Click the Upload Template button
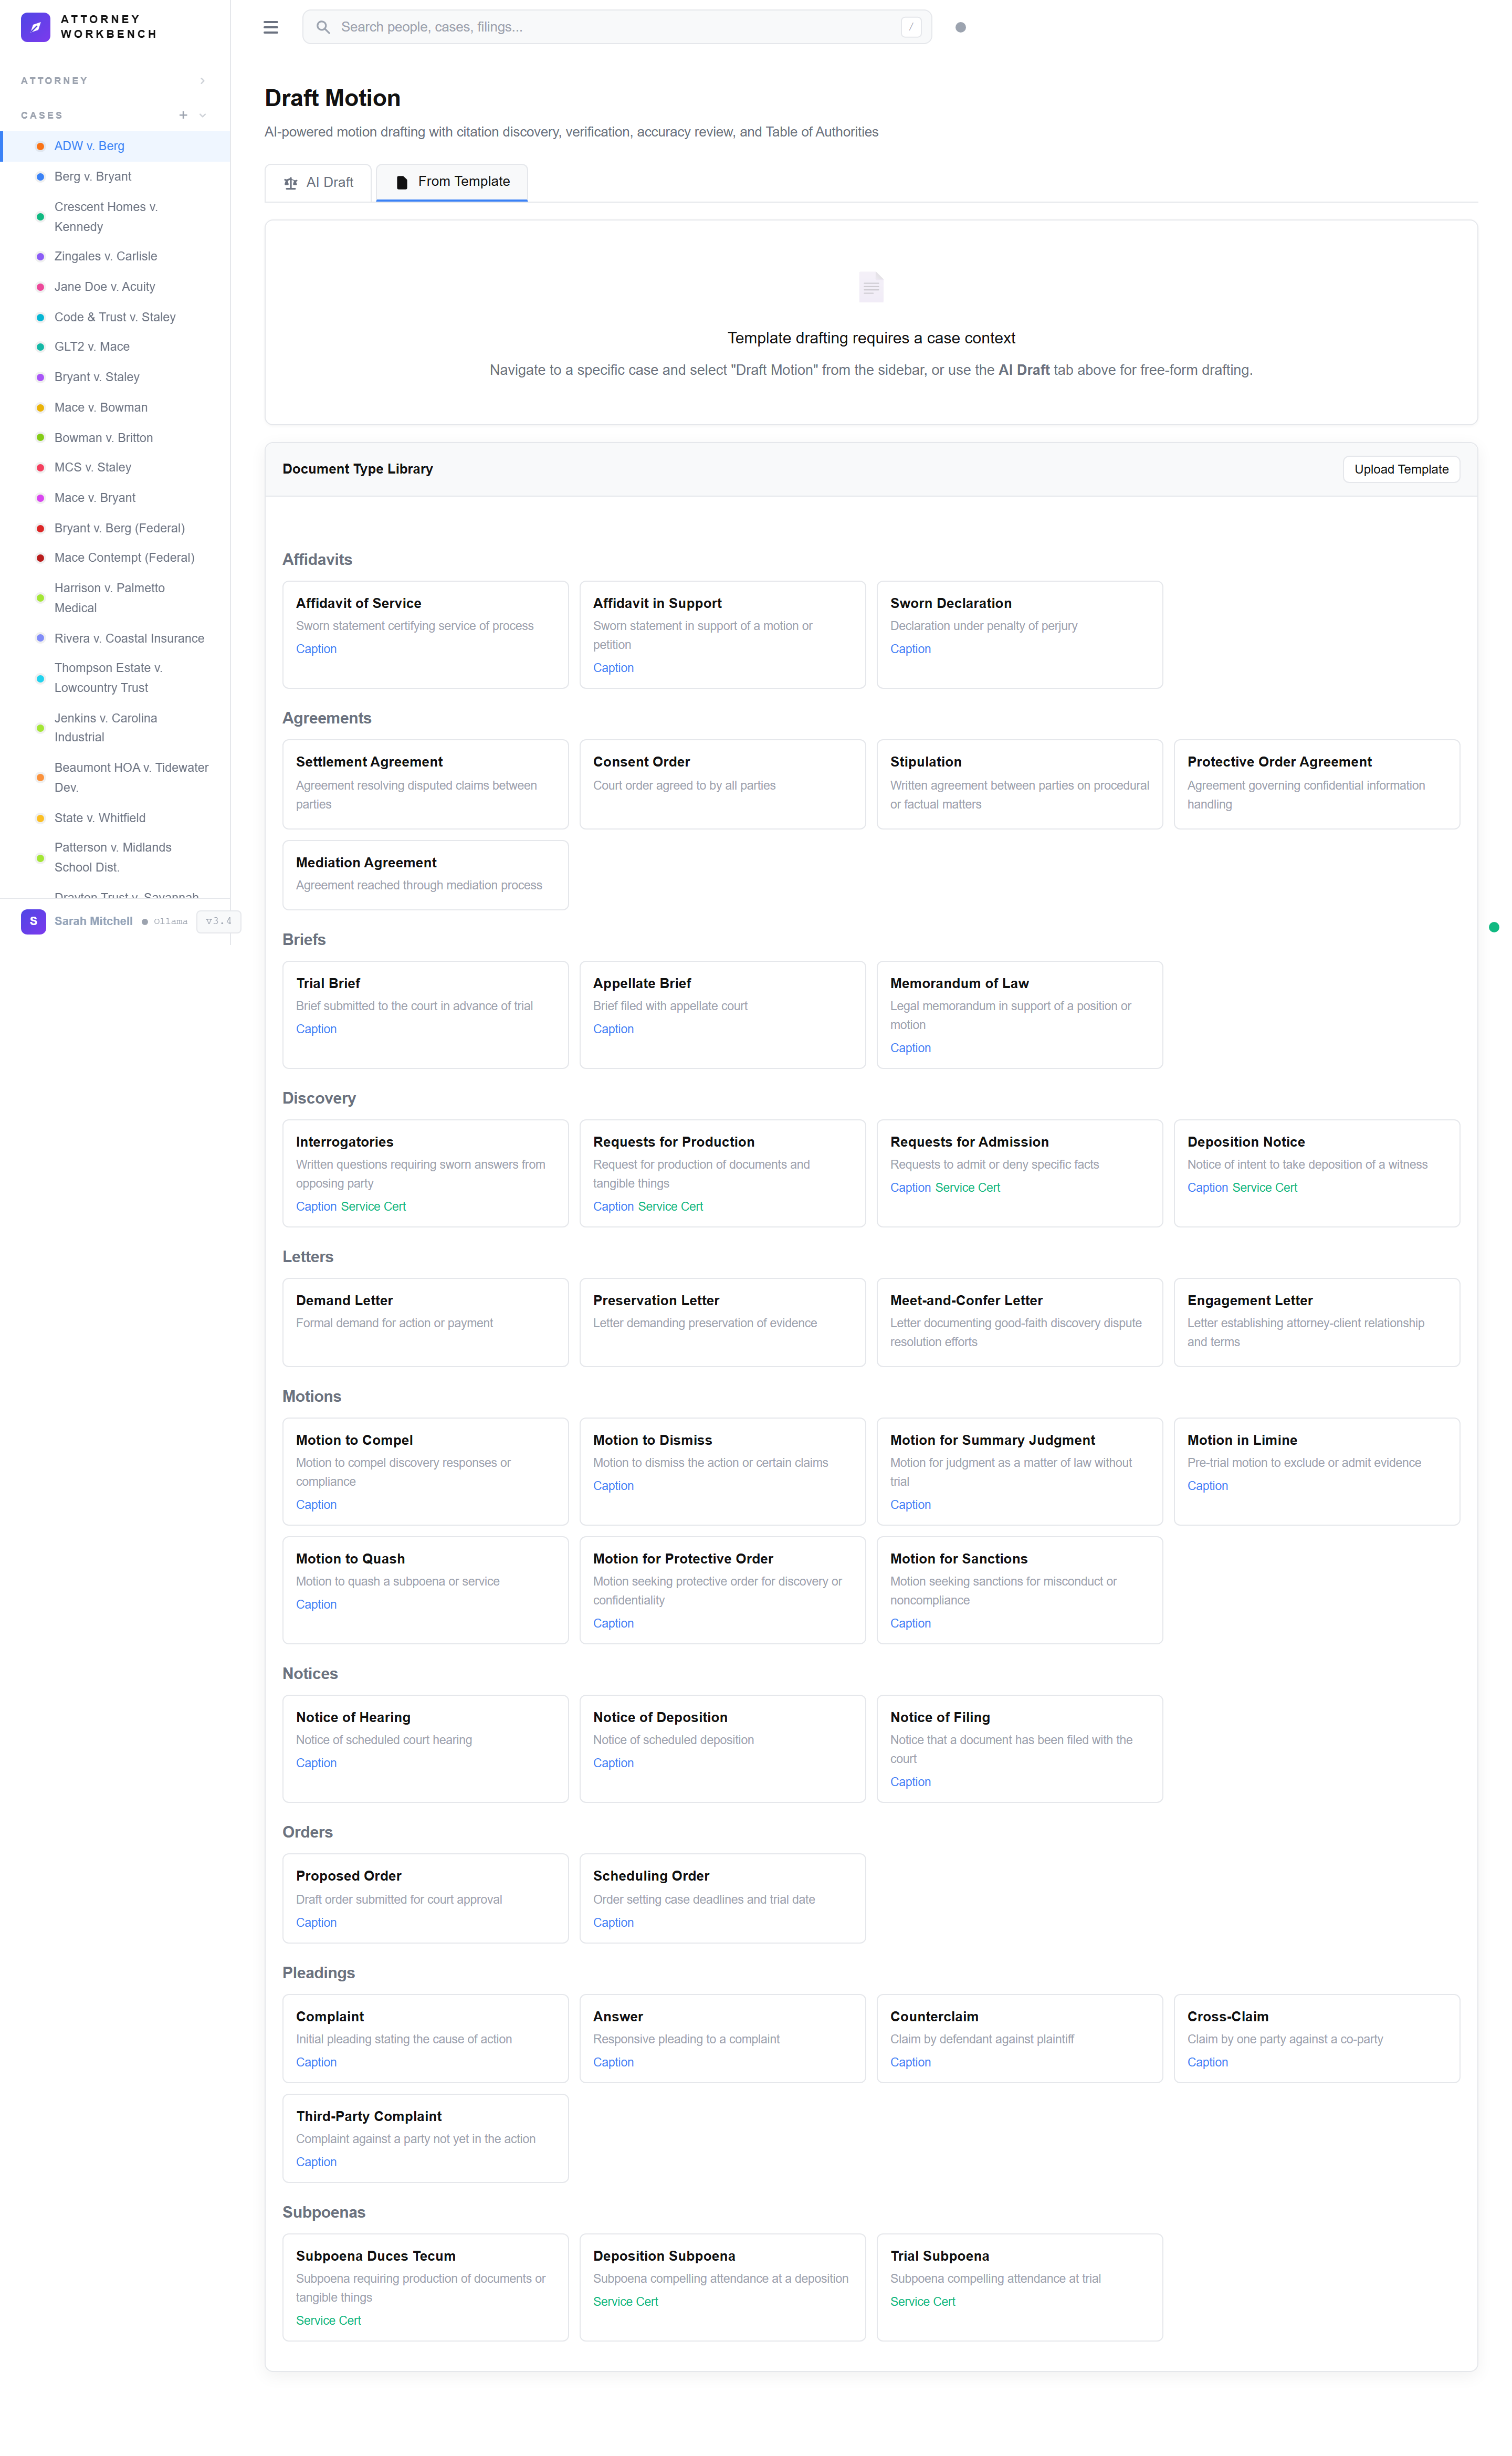 point(1401,469)
